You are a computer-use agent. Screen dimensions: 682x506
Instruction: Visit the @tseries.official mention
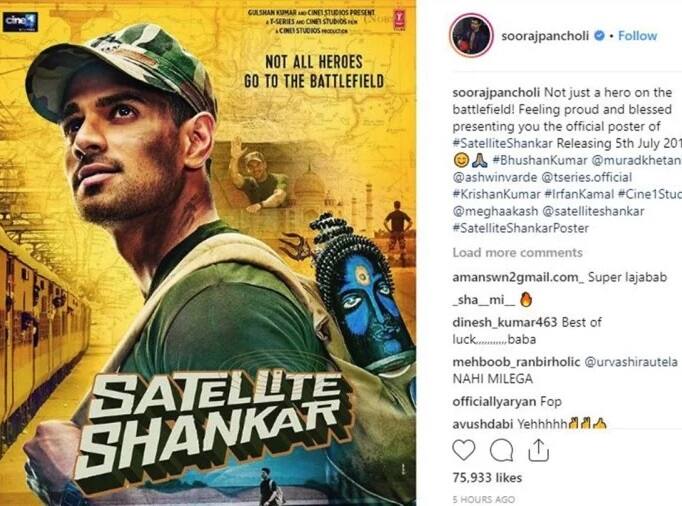pos(587,177)
